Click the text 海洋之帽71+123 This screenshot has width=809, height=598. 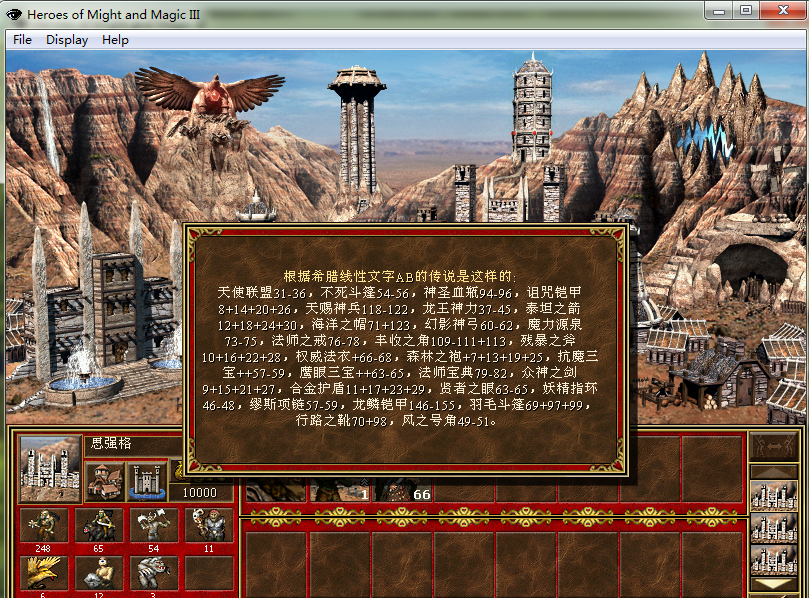click(361, 325)
